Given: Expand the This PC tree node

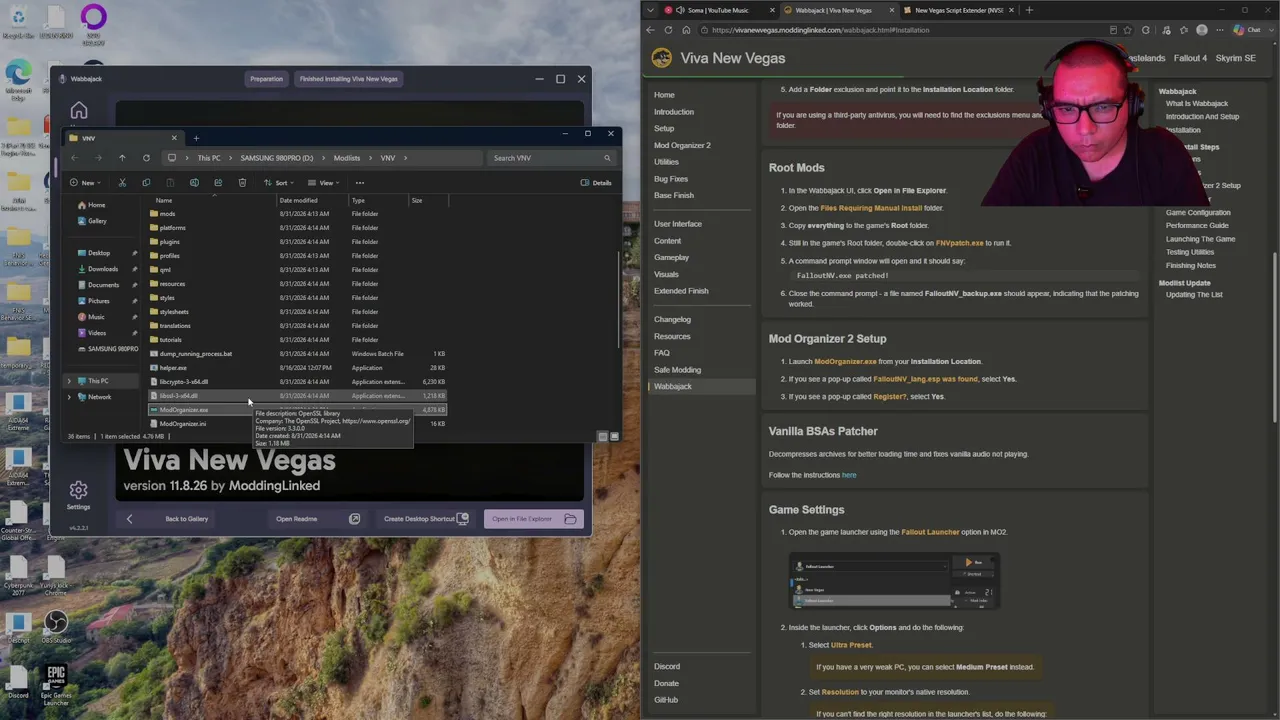Looking at the screenshot, I should (69, 381).
